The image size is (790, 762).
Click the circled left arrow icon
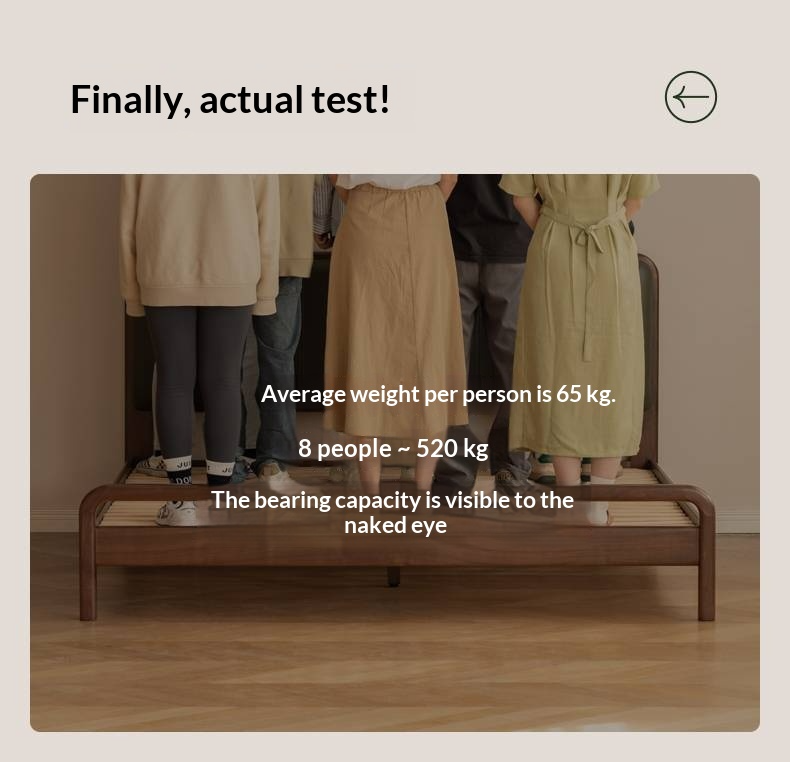point(691,97)
